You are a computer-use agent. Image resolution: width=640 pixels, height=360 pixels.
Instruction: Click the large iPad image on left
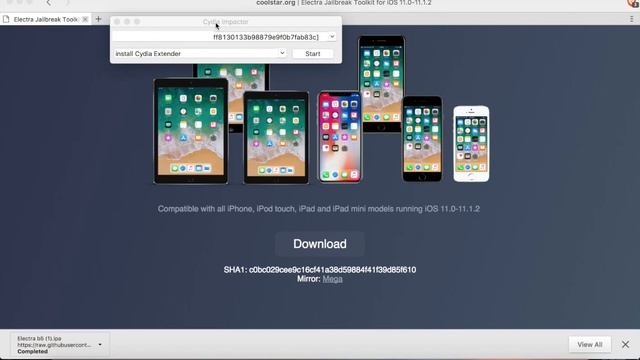(191, 131)
